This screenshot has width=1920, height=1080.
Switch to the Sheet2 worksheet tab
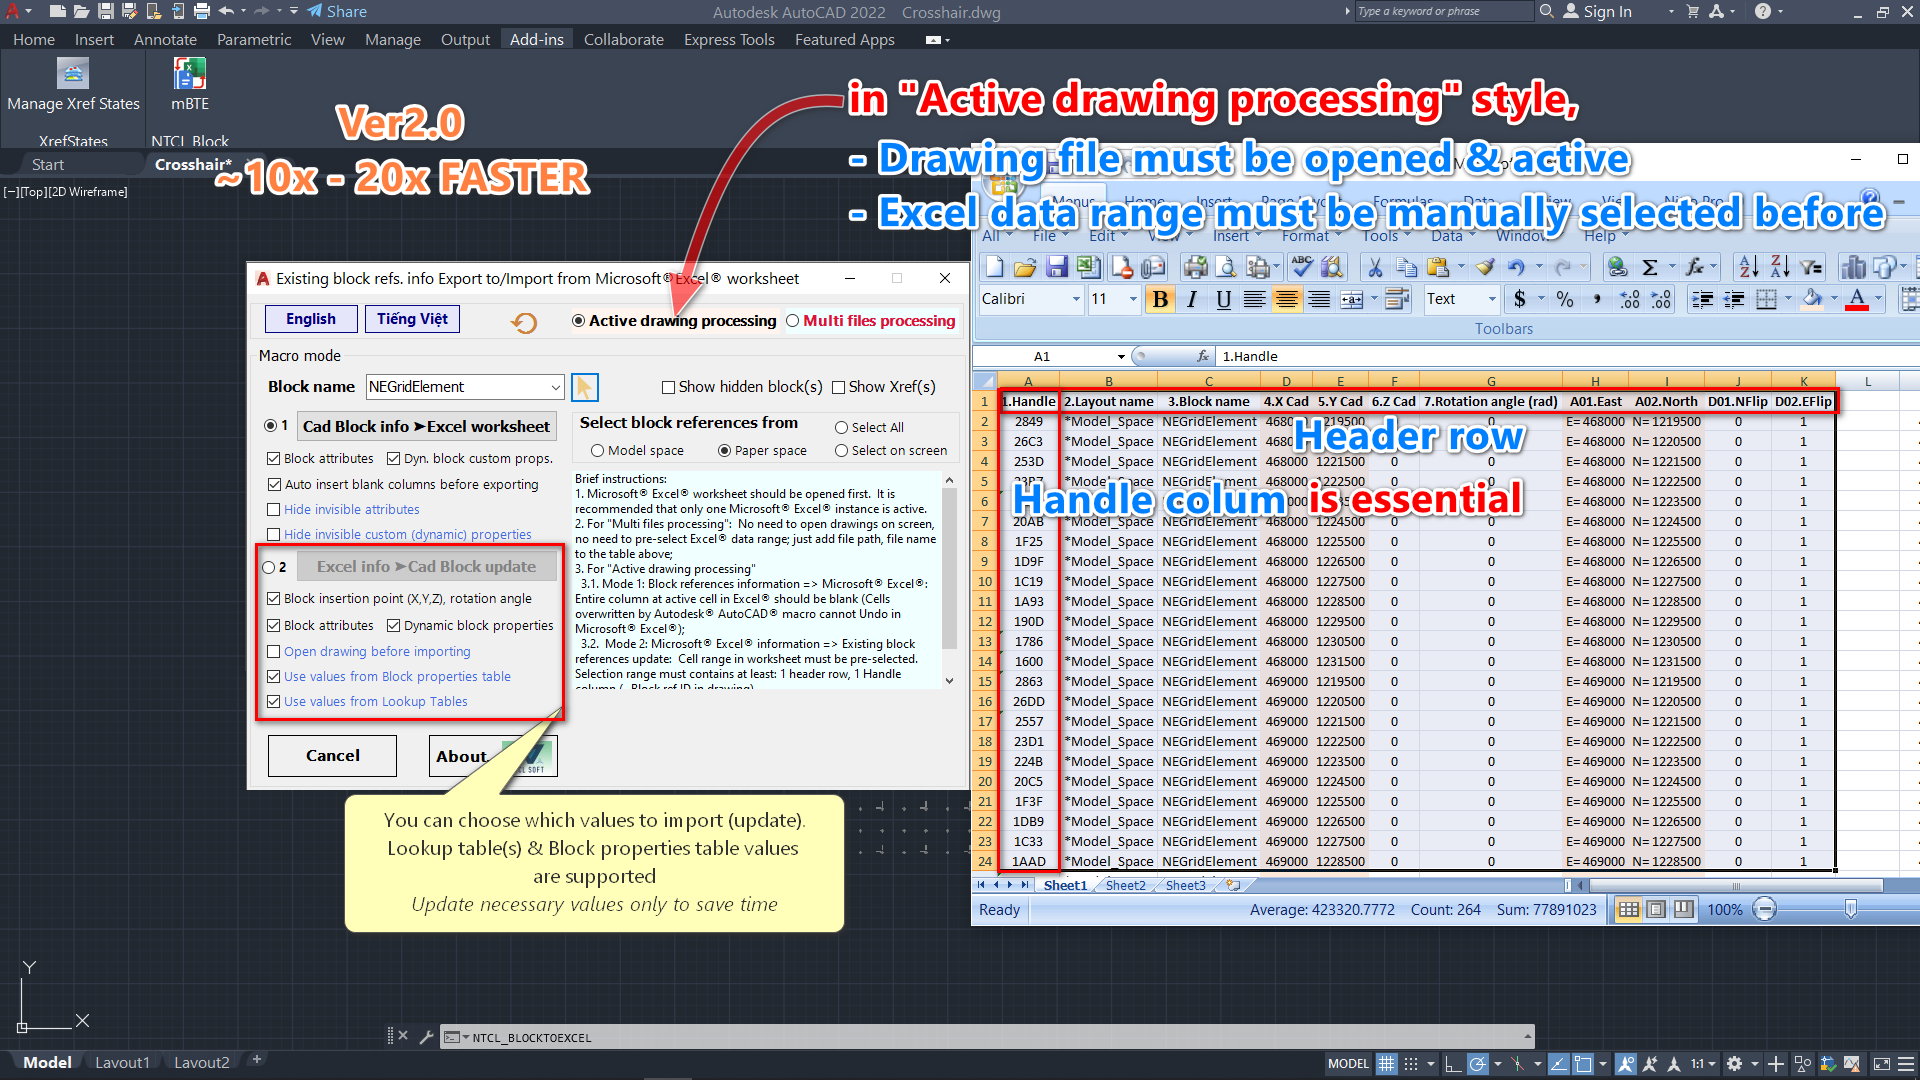[1125, 886]
